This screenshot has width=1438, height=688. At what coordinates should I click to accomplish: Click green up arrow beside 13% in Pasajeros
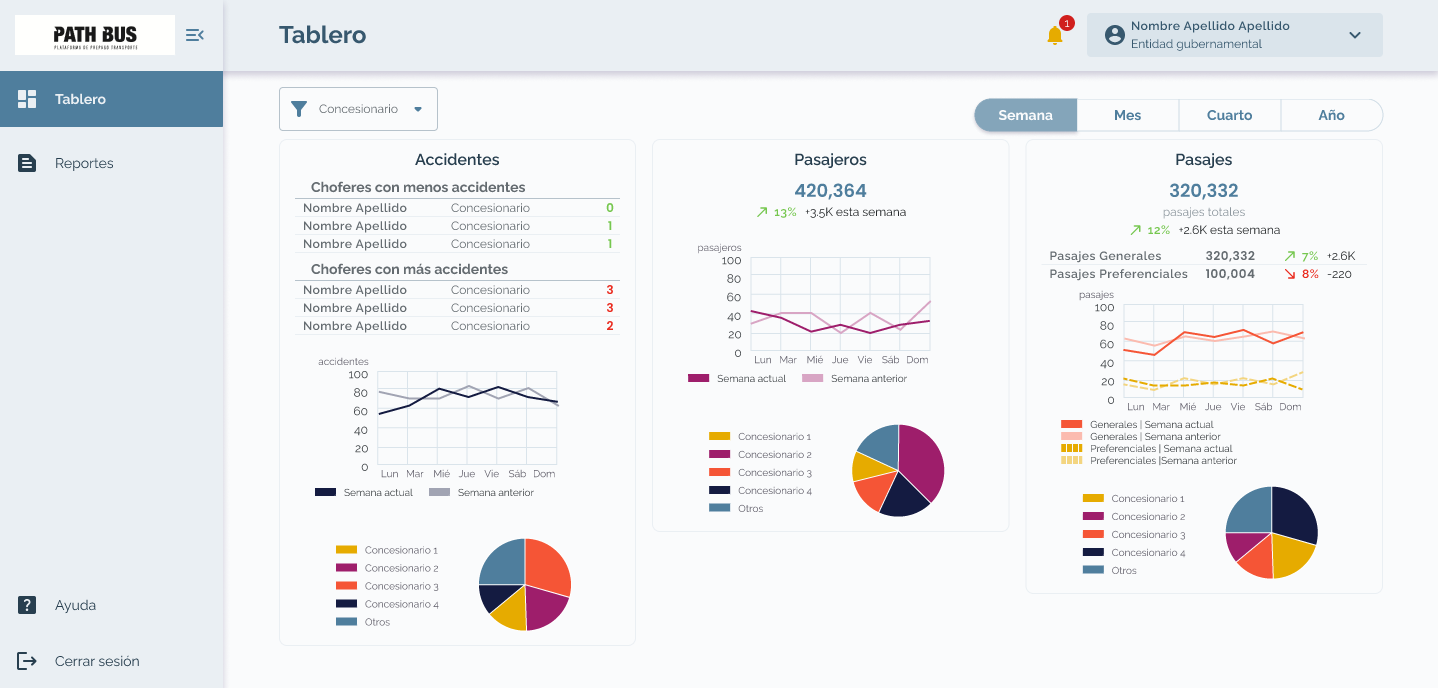tap(762, 212)
